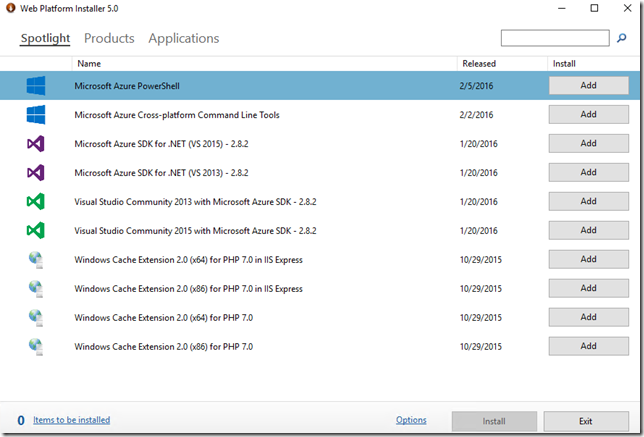Maximize the Web Platform Installer window

tap(594, 8)
